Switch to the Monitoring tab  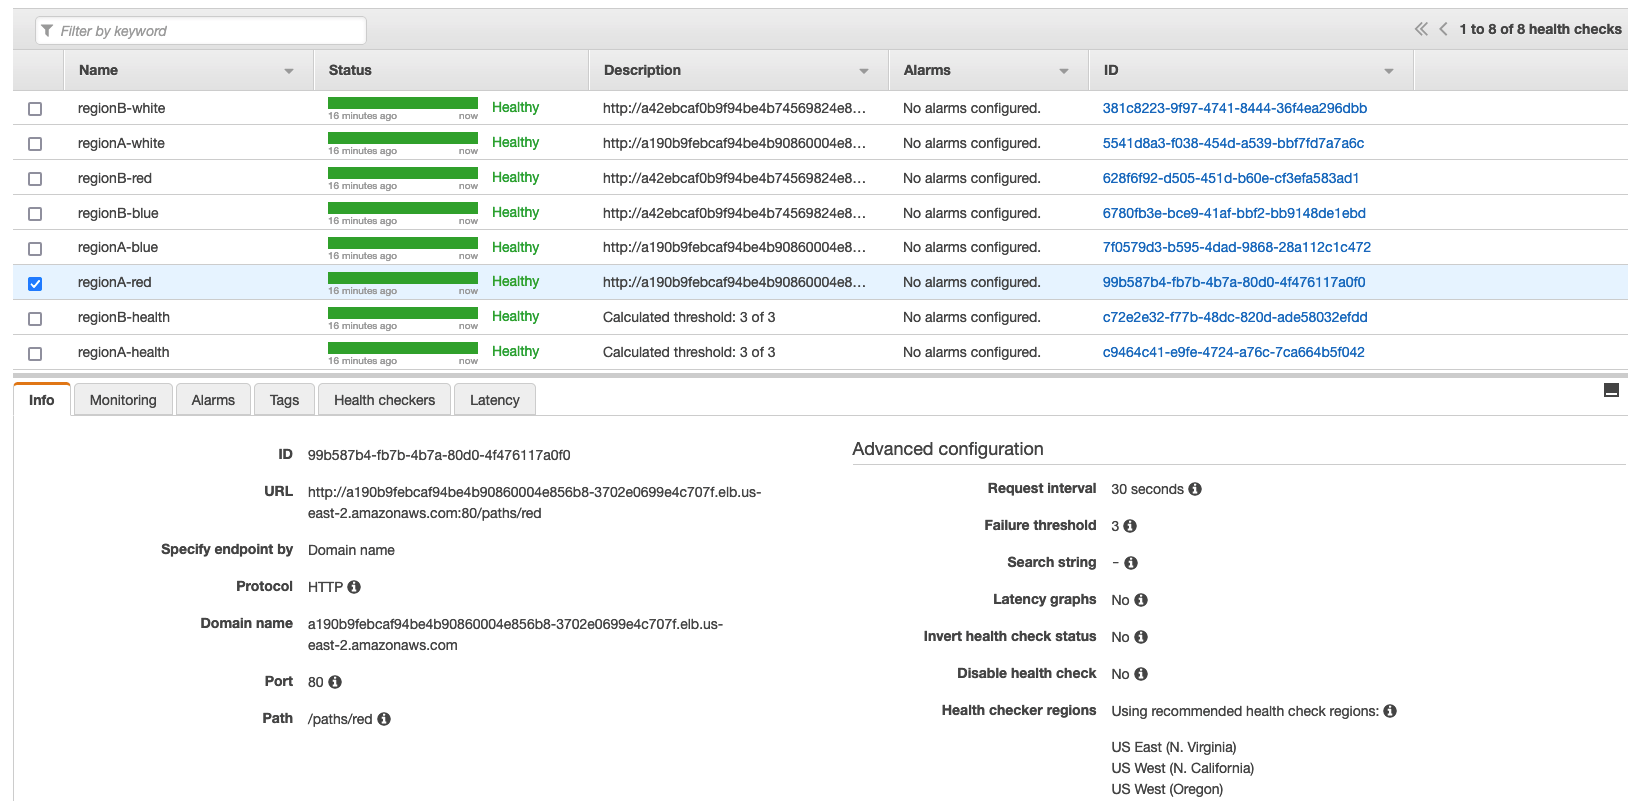123,400
